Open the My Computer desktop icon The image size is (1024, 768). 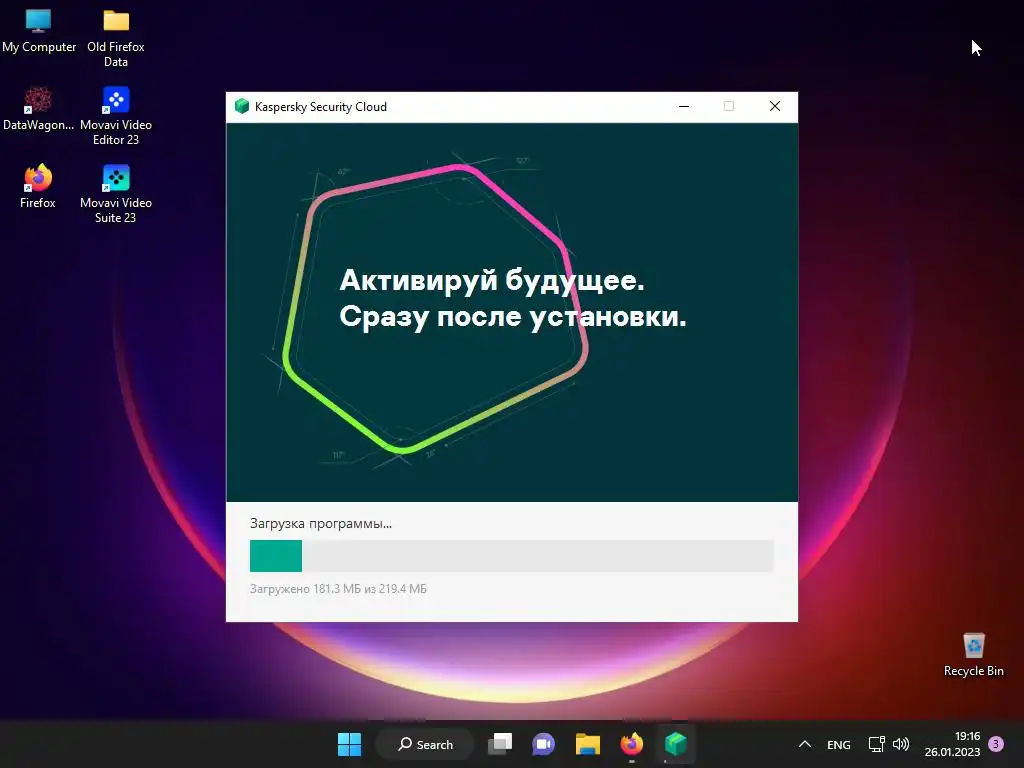click(x=39, y=31)
